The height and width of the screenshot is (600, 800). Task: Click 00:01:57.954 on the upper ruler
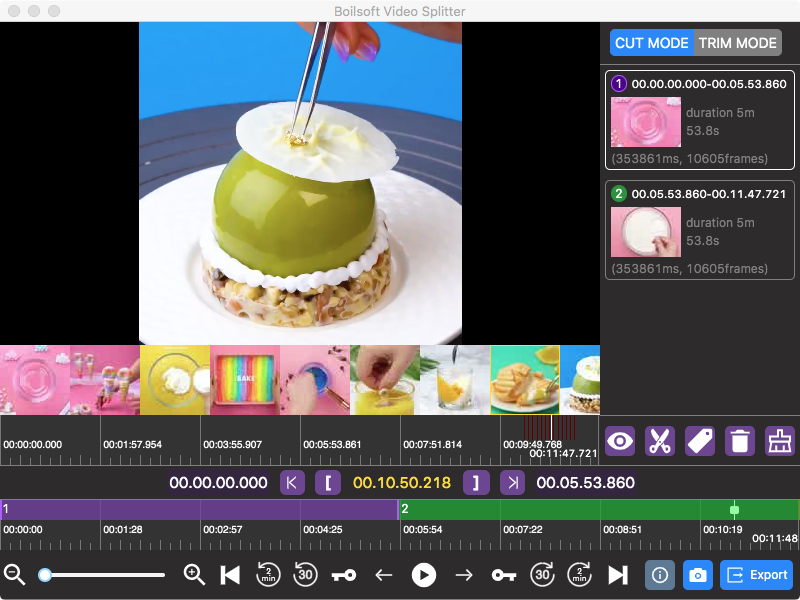[132, 444]
